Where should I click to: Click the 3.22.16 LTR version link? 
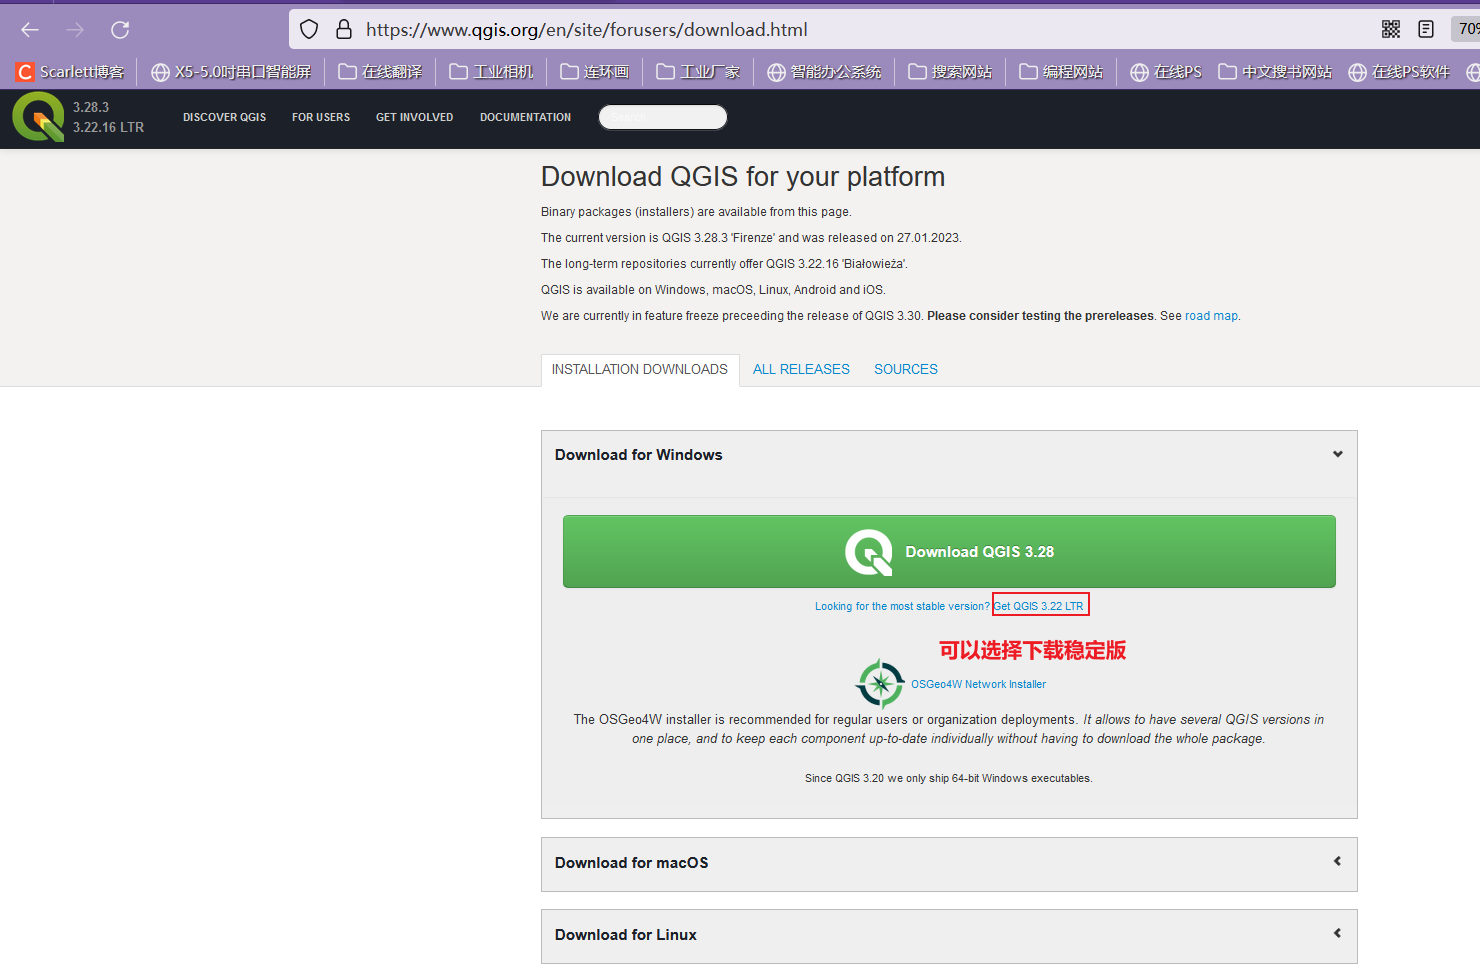[x=108, y=127]
